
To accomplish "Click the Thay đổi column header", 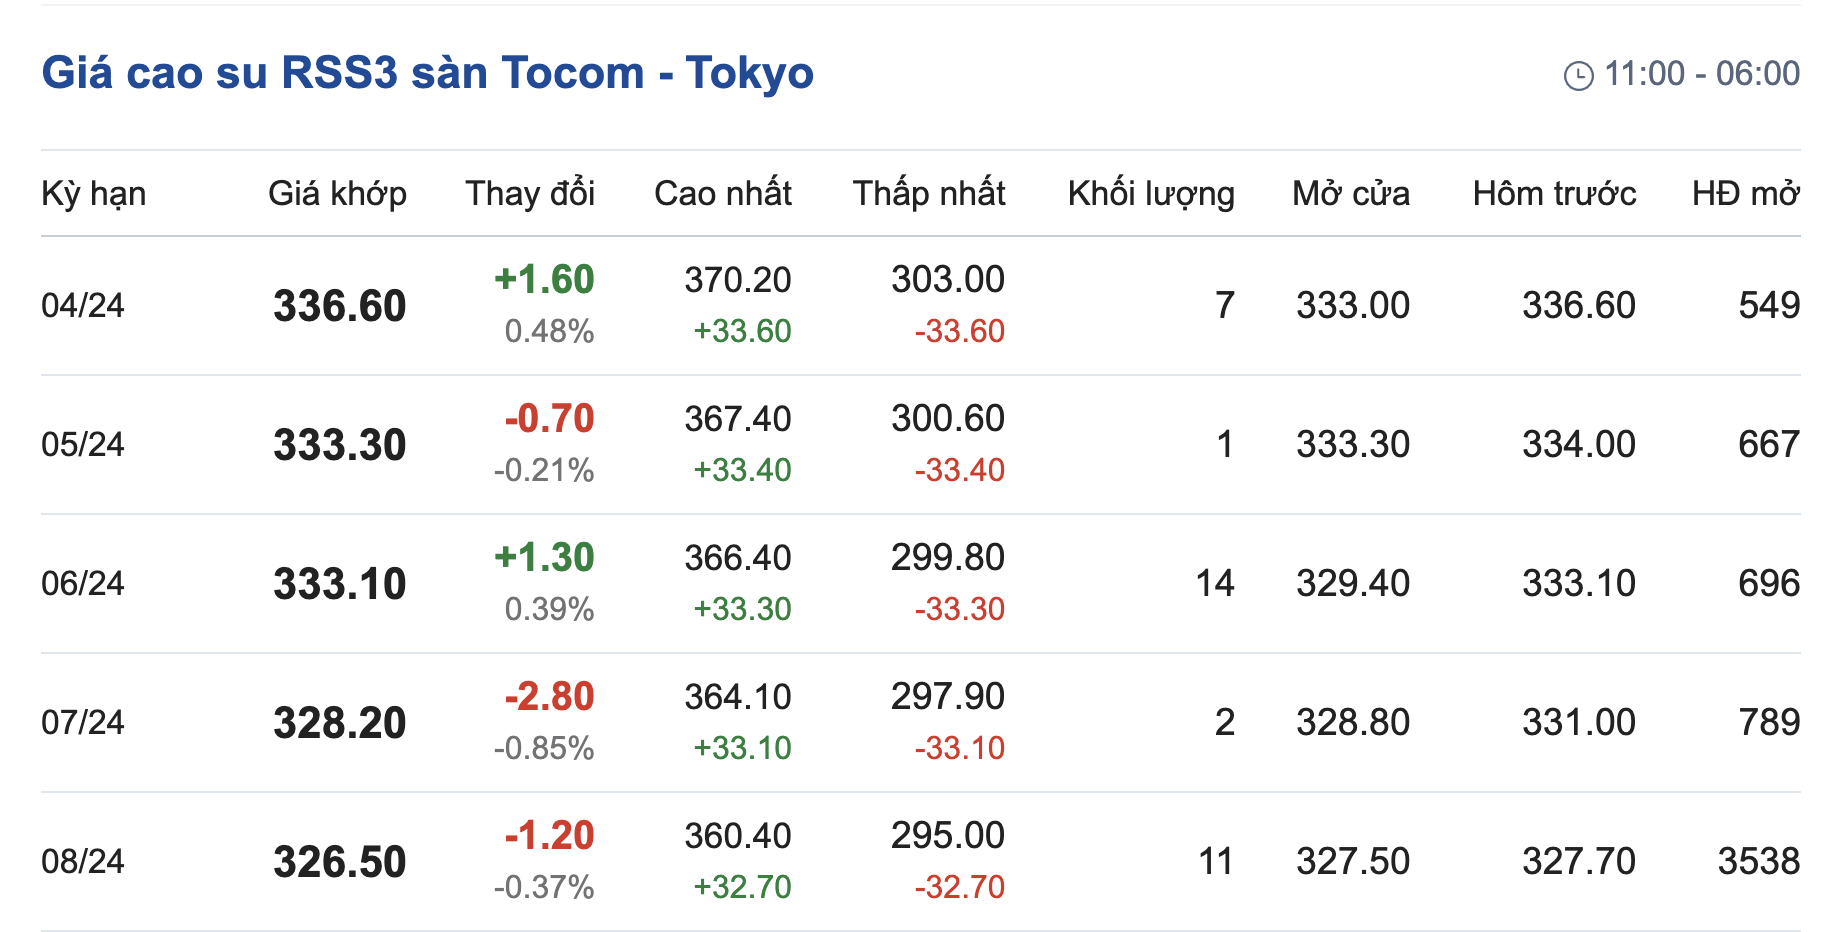I will [x=530, y=193].
